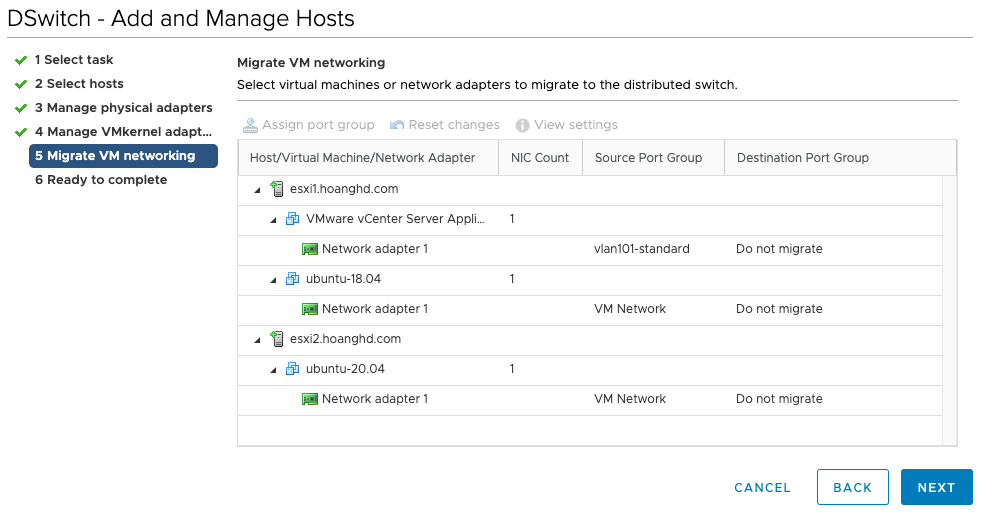Viewport: 984px width, 518px height.
Task: Select the ubuntu-18.04 row label
Action: coord(343,279)
